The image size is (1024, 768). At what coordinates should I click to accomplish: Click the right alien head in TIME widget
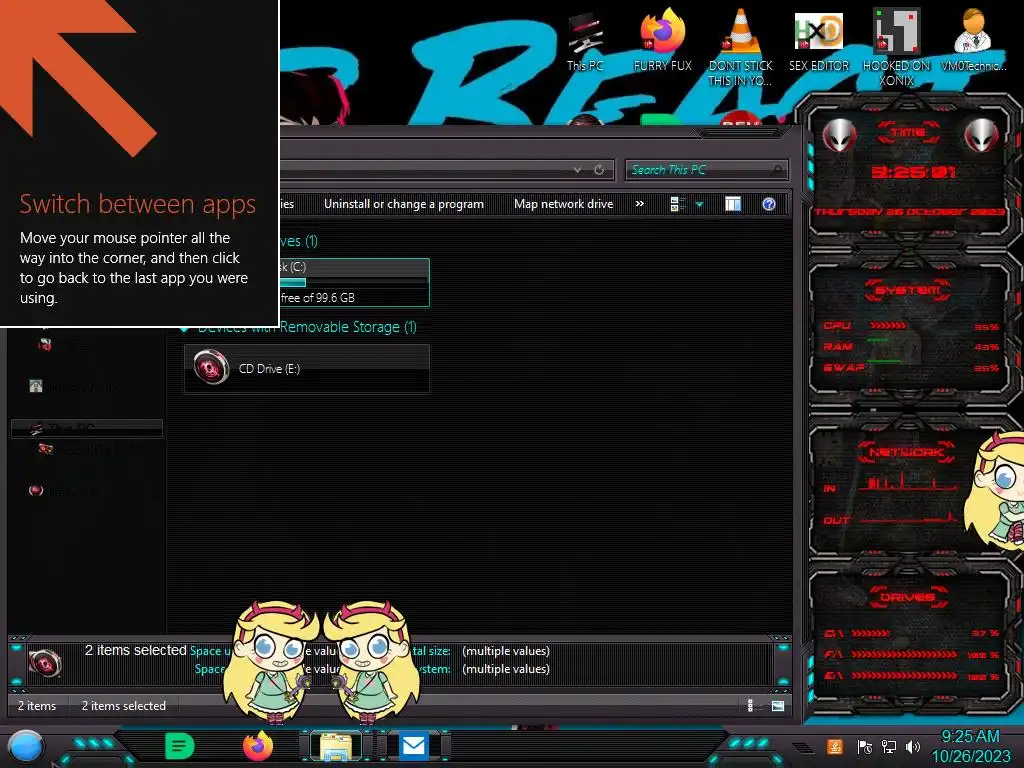[982, 135]
